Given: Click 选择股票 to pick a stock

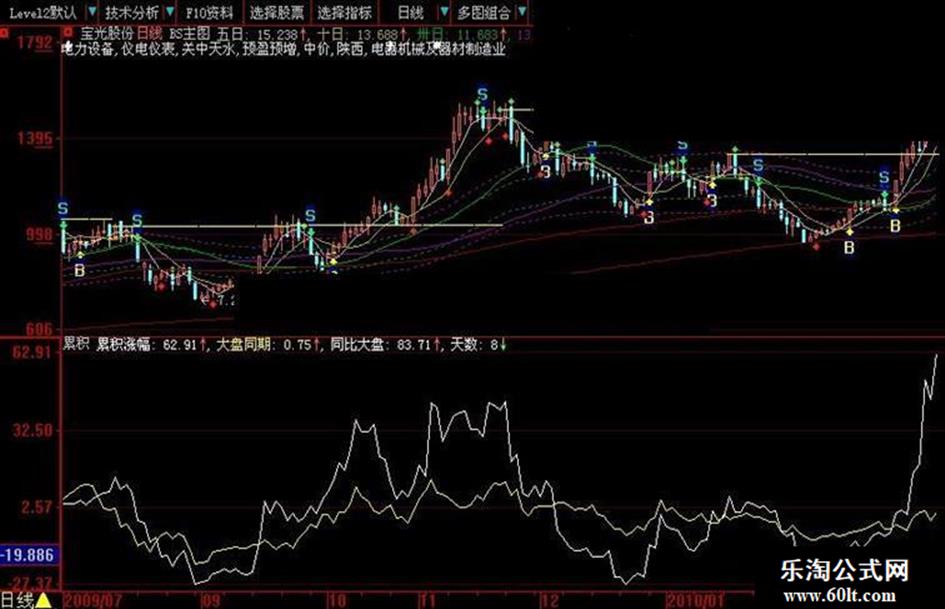Looking at the screenshot, I should coord(277,11).
